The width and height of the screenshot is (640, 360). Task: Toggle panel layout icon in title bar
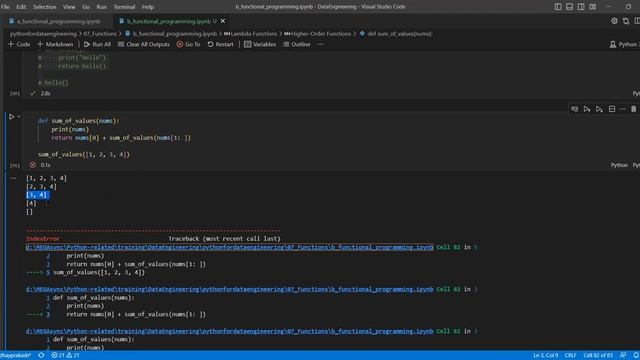(x=569, y=7)
